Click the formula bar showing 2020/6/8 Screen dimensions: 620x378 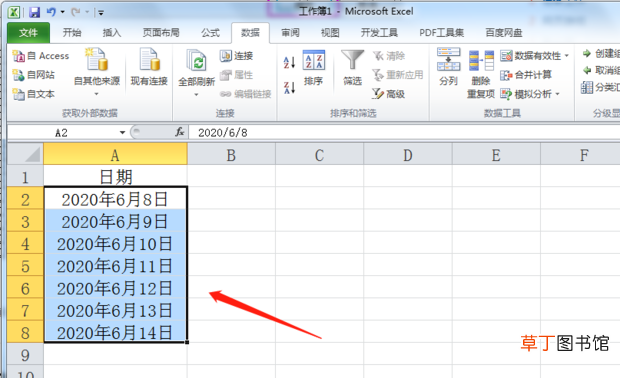coord(404,132)
